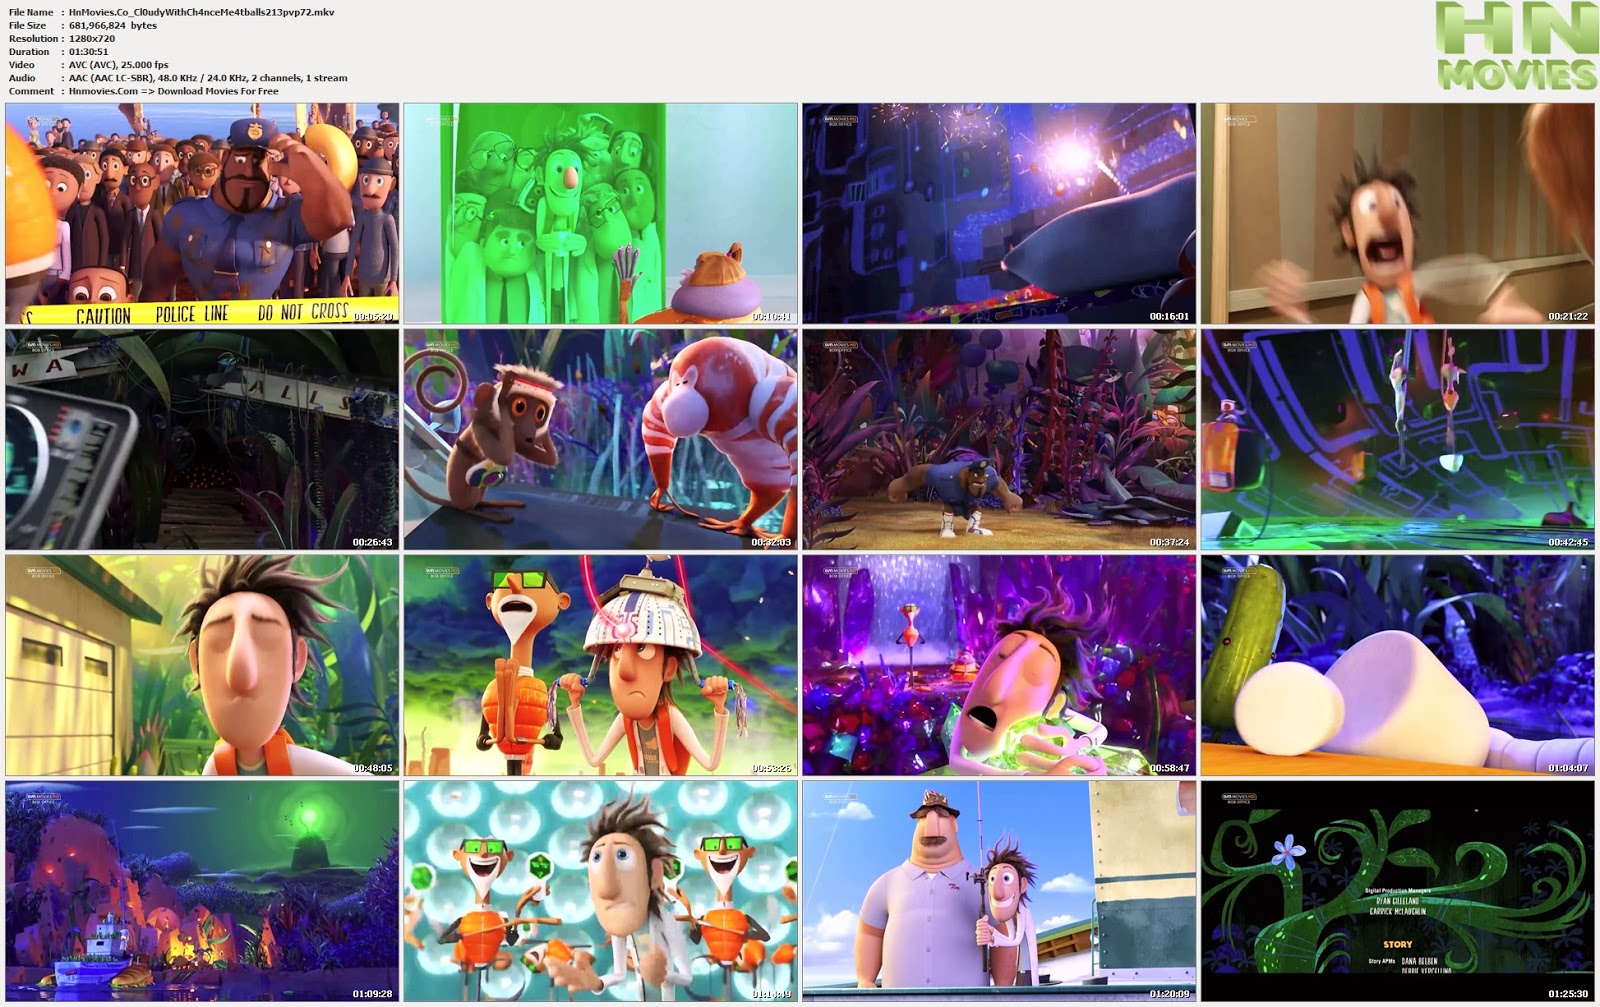1600x1007 pixels.
Task: Open the Flint eyes-closed close-up at 00:48:05
Action: [202, 666]
